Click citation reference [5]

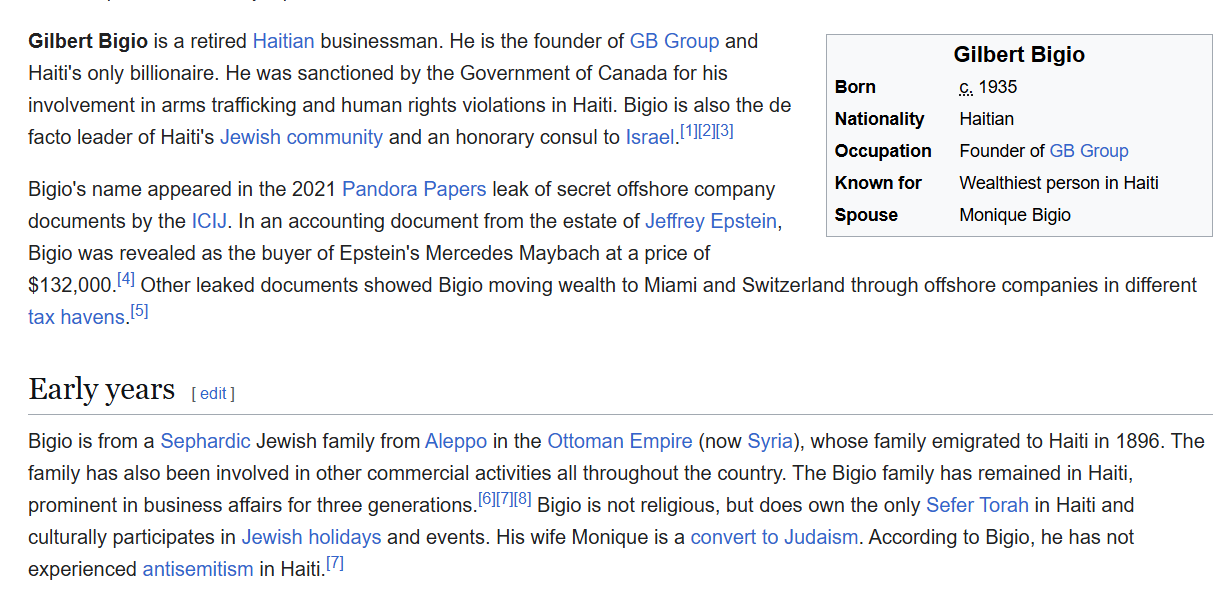point(139,311)
